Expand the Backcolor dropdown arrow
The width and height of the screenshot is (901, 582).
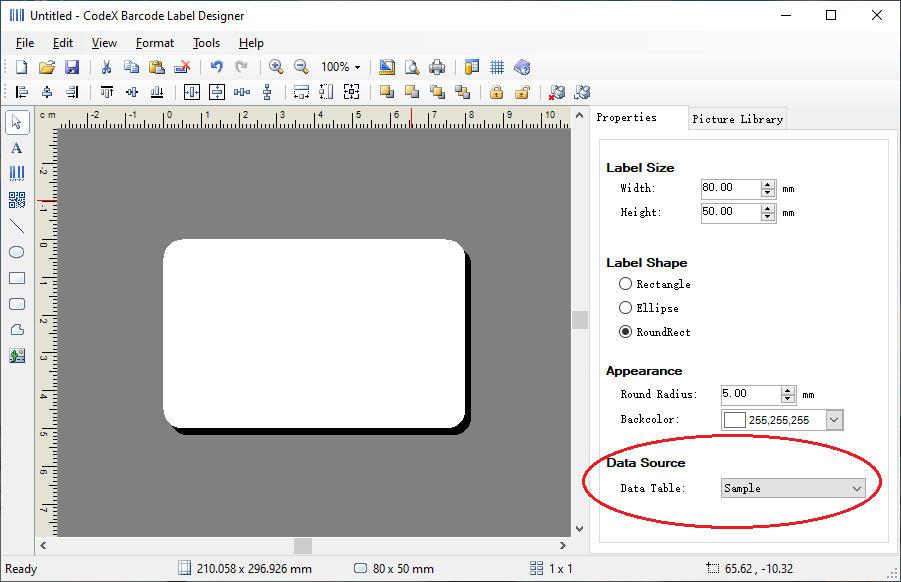click(834, 420)
